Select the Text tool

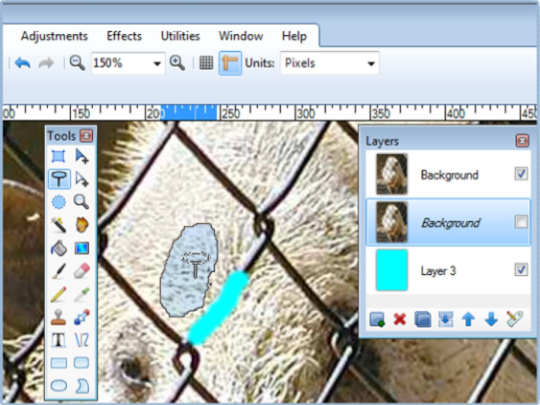(59, 340)
